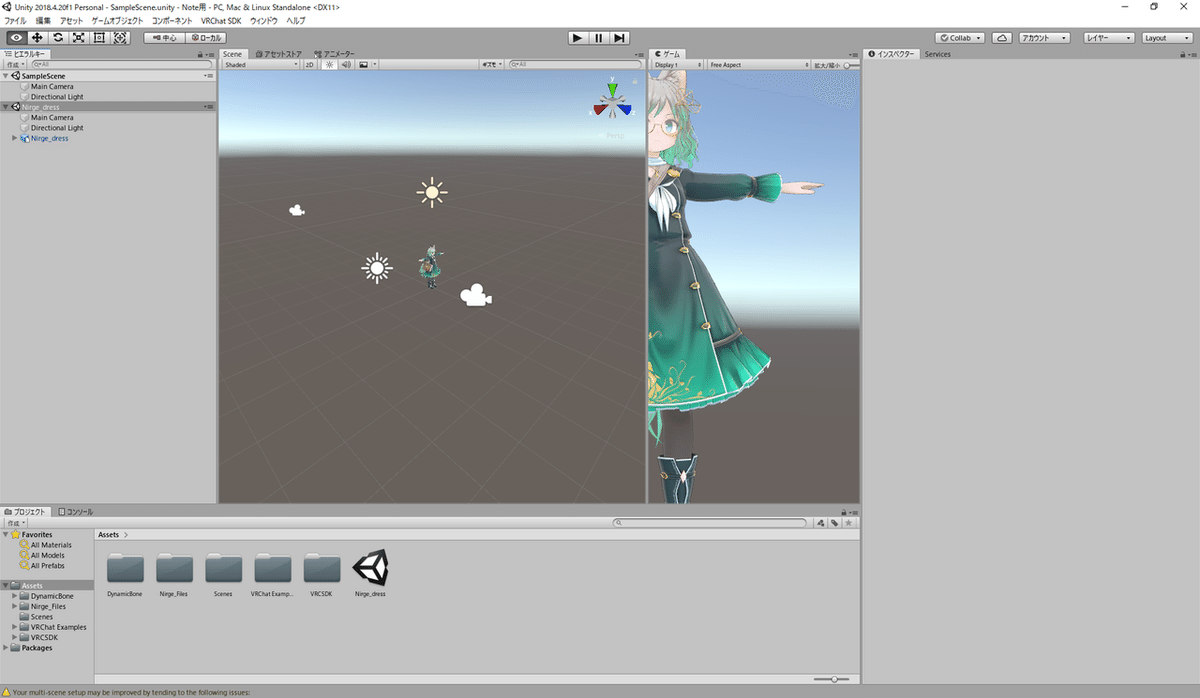Click project search field
The height and width of the screenshot is (698, 1200).
click(710, 523)
